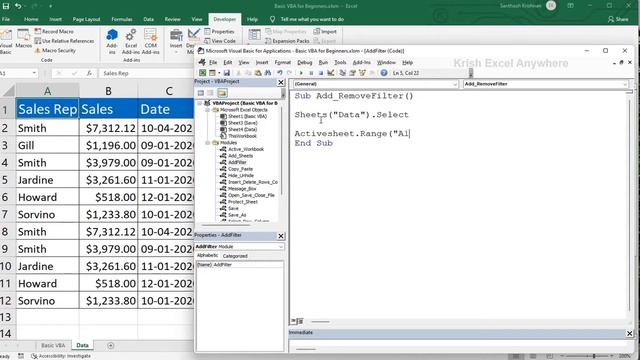Click View Object icon in Project pane
Viewport: 640px width, 360px height.
pyautogui.click(x=210, y=93)
